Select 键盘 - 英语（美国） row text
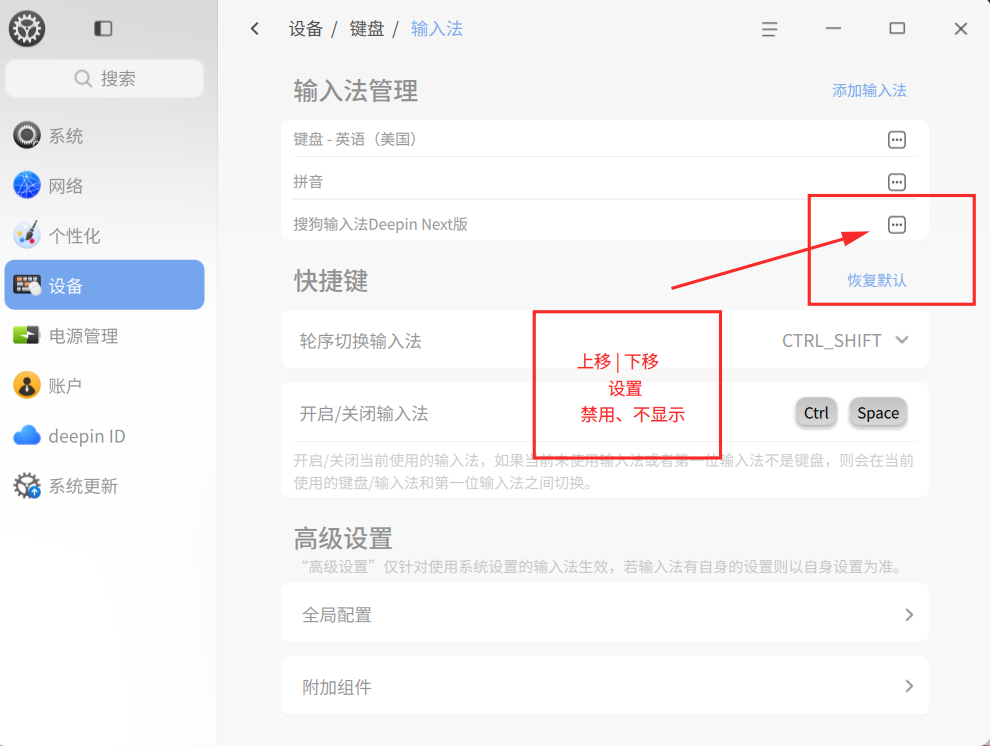The width and height of the screenshot is (990, 746). click(355, 139)
